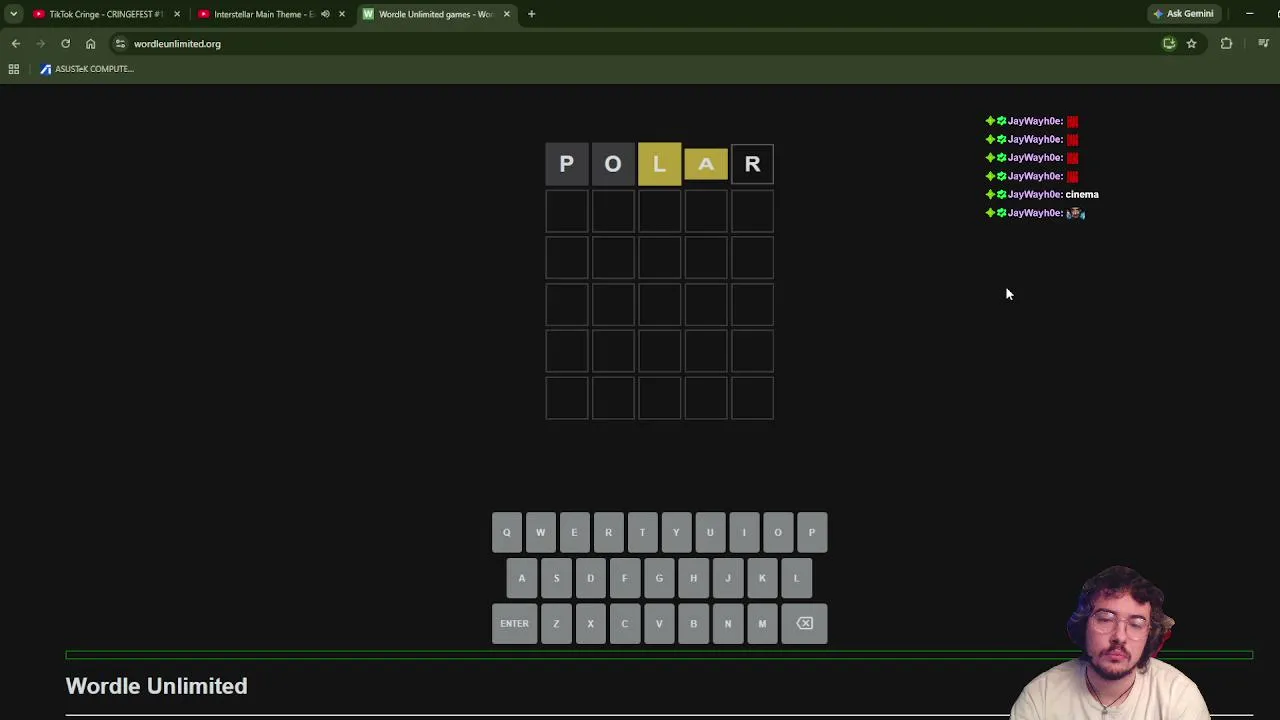This screenshot has height=720, width=1280.
Task: Tap the E key on Wordle keyboard
Action: pyautogui.click(x=574, y=533)
